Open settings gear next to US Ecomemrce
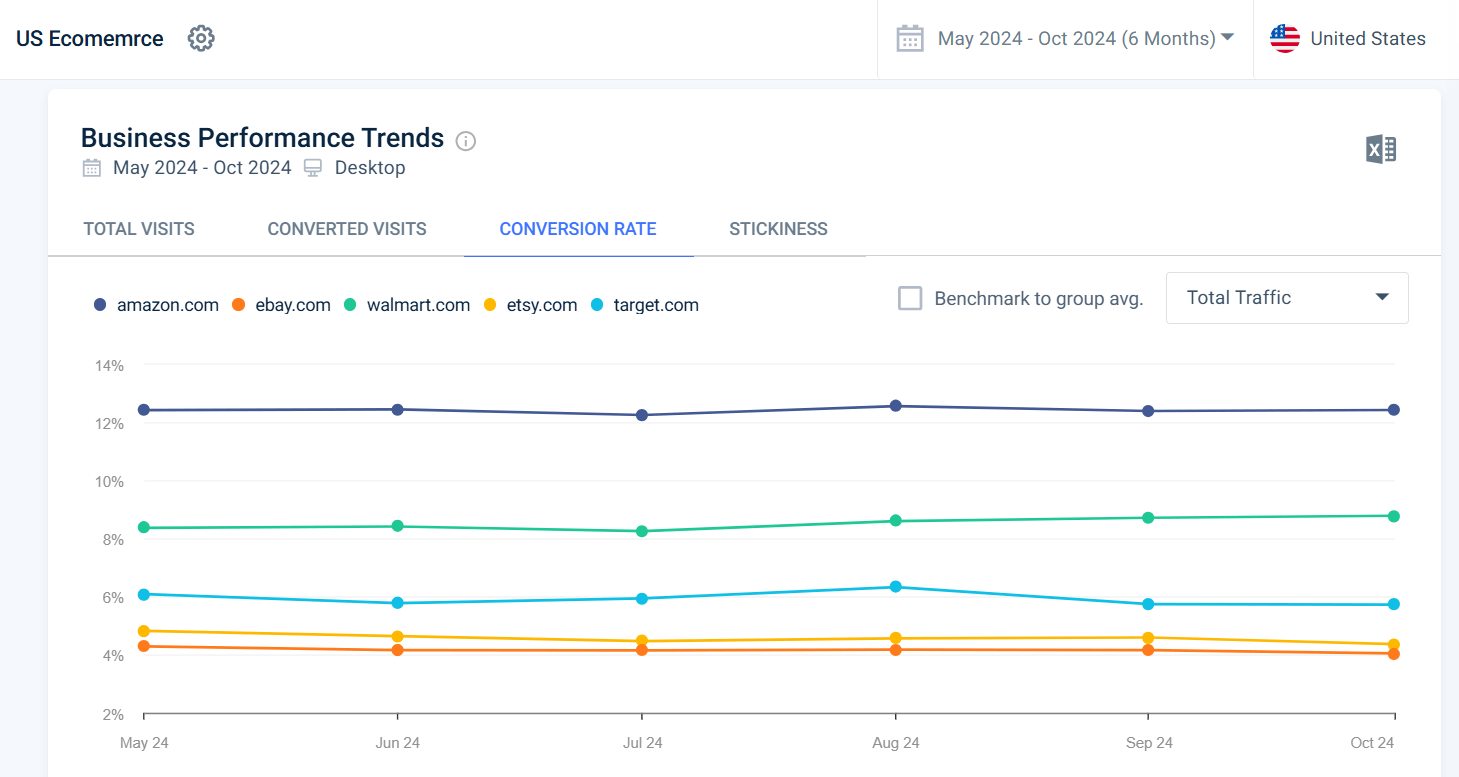The width and height of the screenshot is (1459, 777). 201,39
